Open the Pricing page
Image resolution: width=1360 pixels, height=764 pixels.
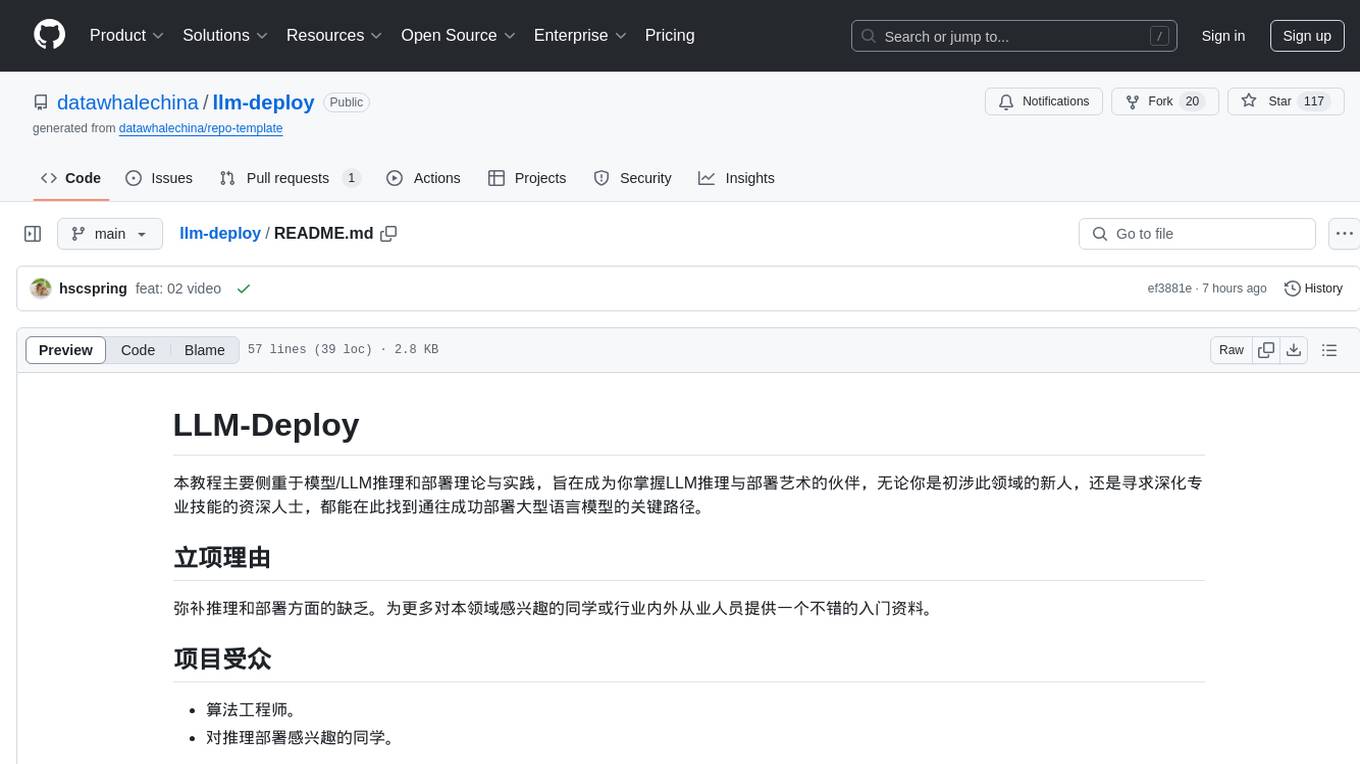coord(670,35)
